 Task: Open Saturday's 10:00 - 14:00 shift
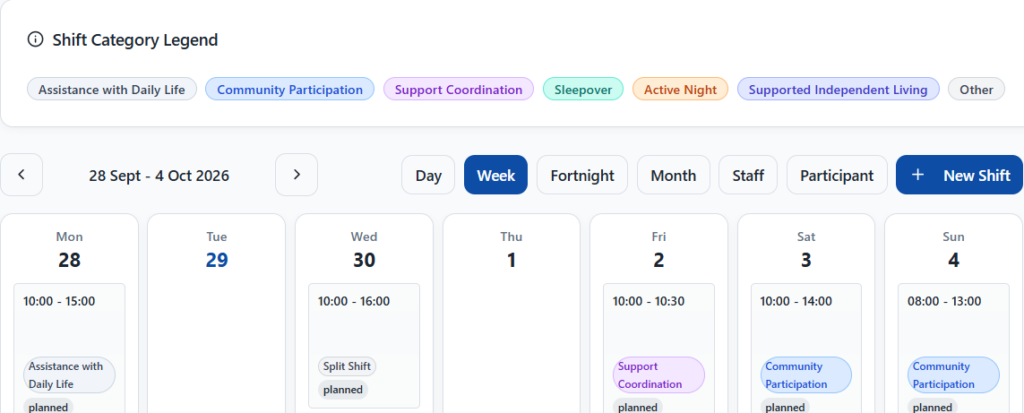(x=806, y=348)
